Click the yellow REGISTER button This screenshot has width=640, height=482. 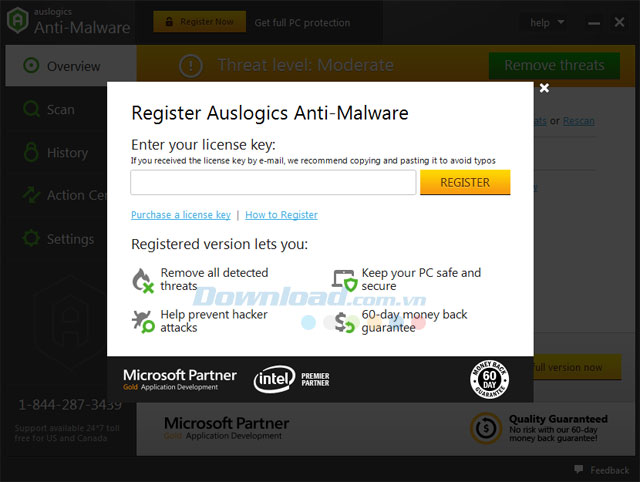465,182
